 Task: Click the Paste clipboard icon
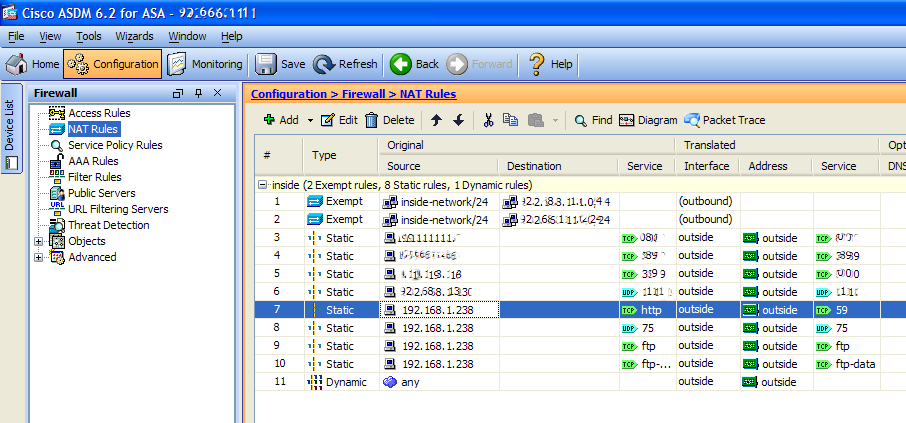[536, 120]
